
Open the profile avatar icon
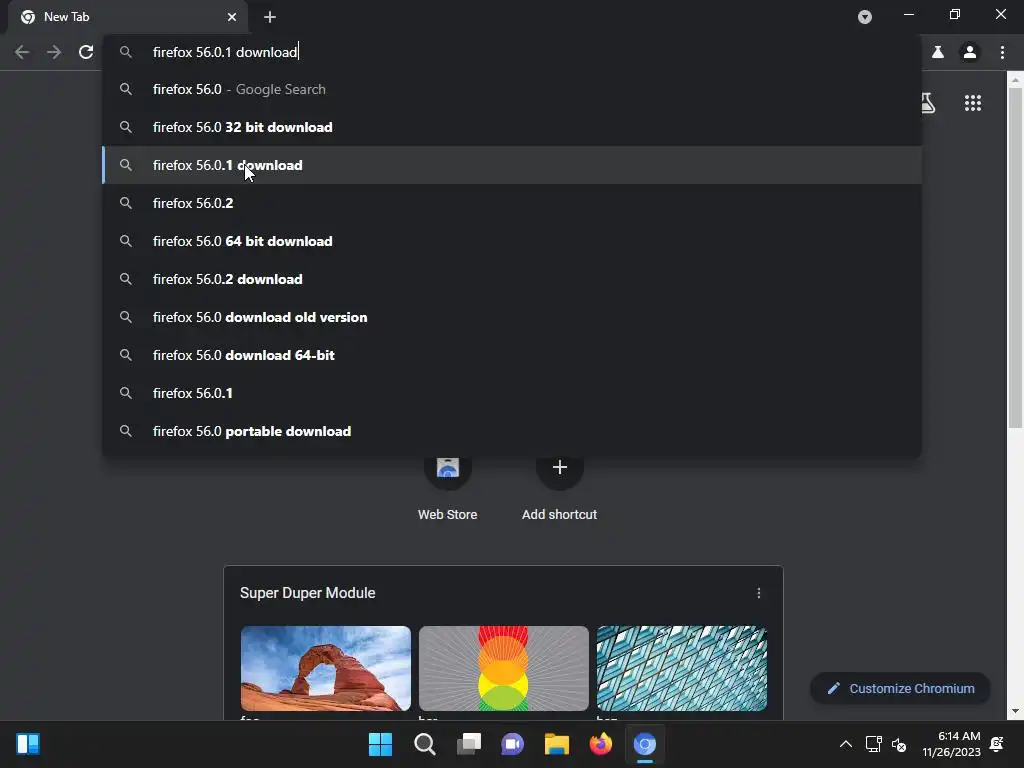tap(970, 52)
